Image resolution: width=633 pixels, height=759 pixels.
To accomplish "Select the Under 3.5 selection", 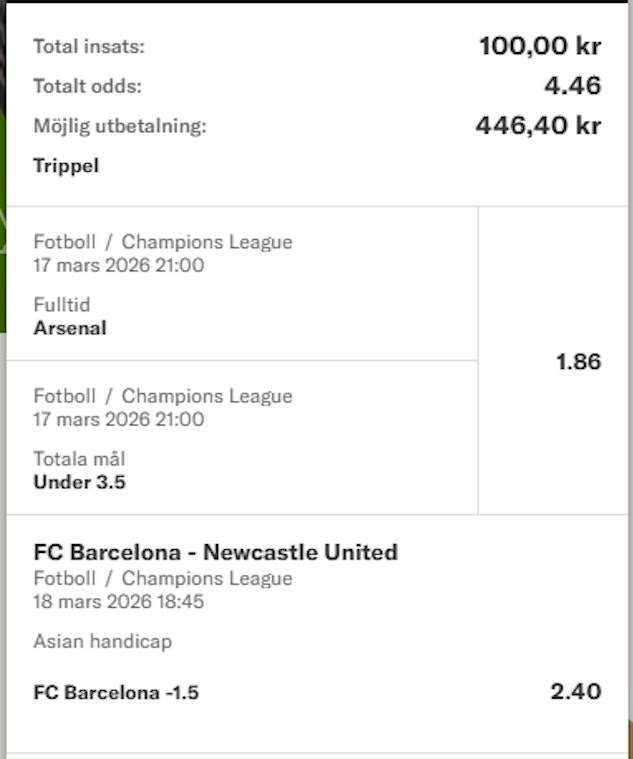I will point(80,482).
